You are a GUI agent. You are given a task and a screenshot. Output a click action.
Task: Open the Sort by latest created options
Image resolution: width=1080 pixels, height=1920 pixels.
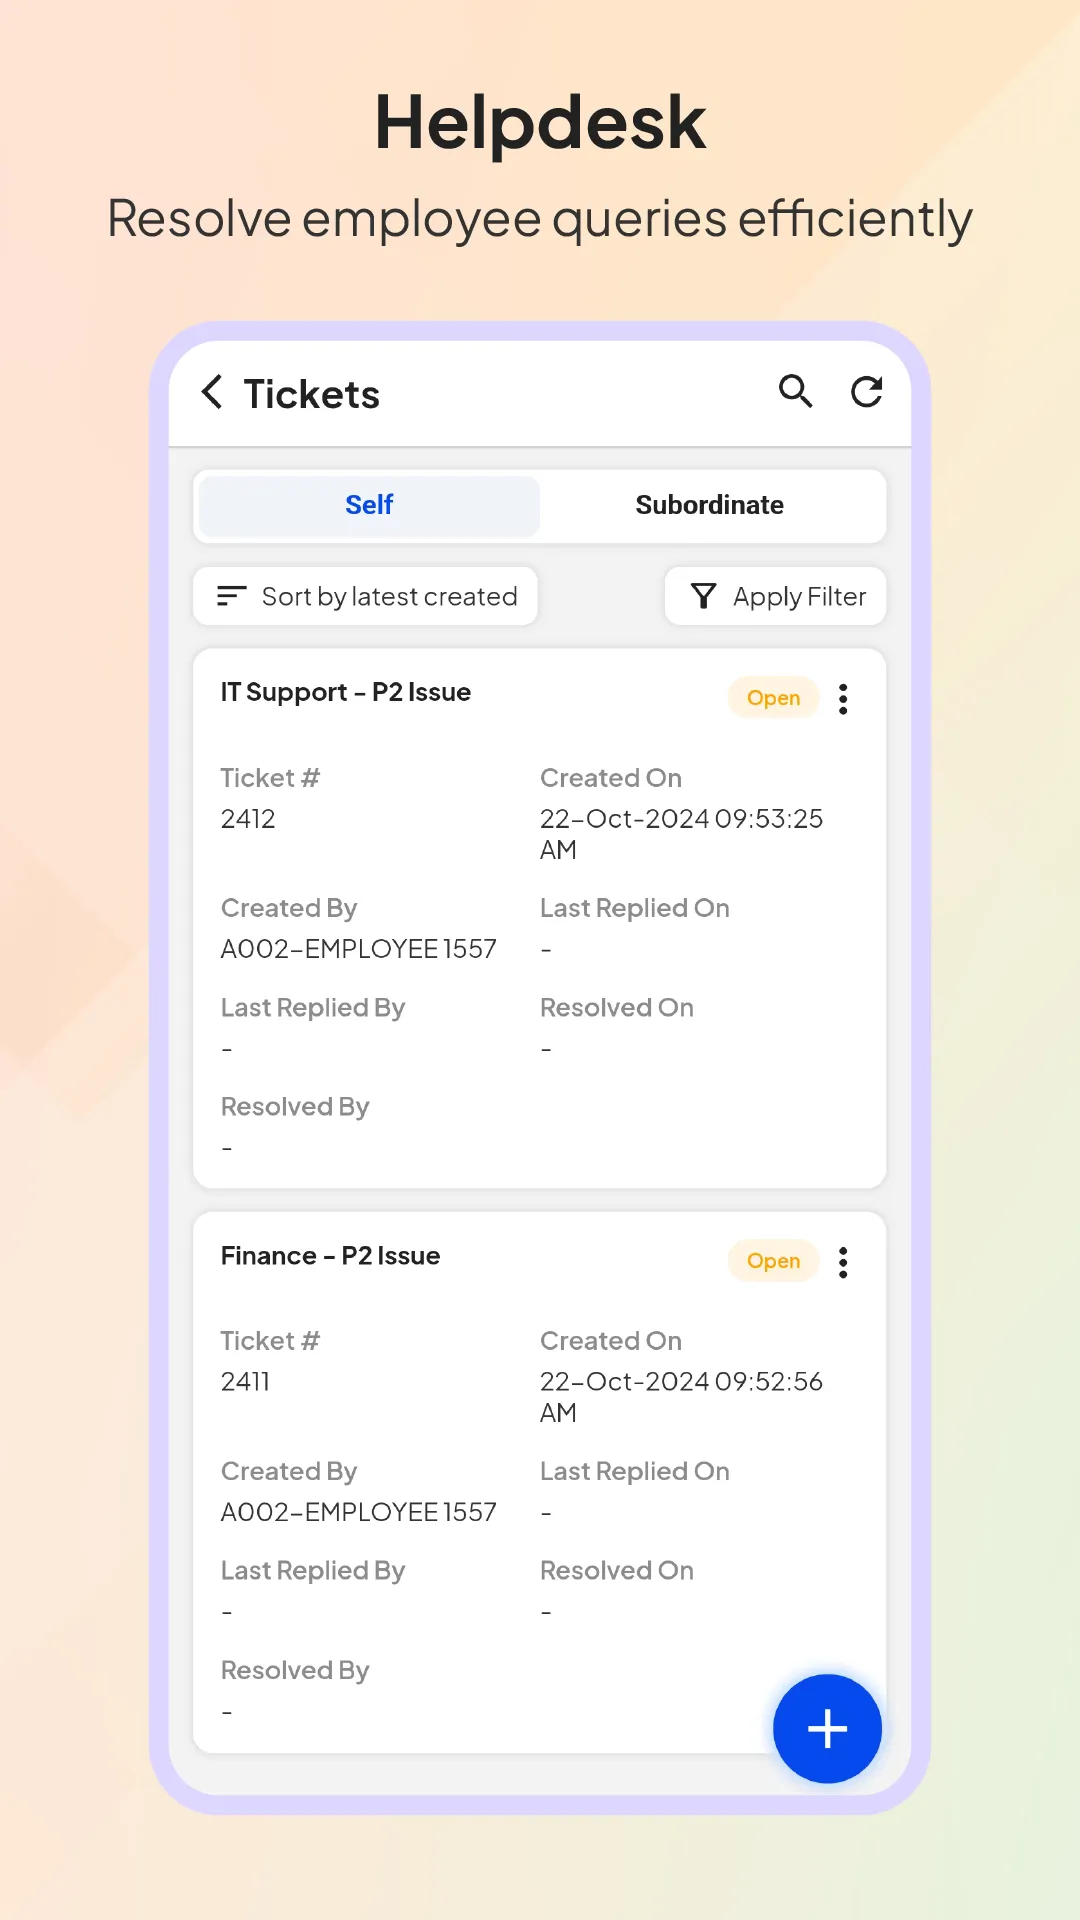[365, 596]
